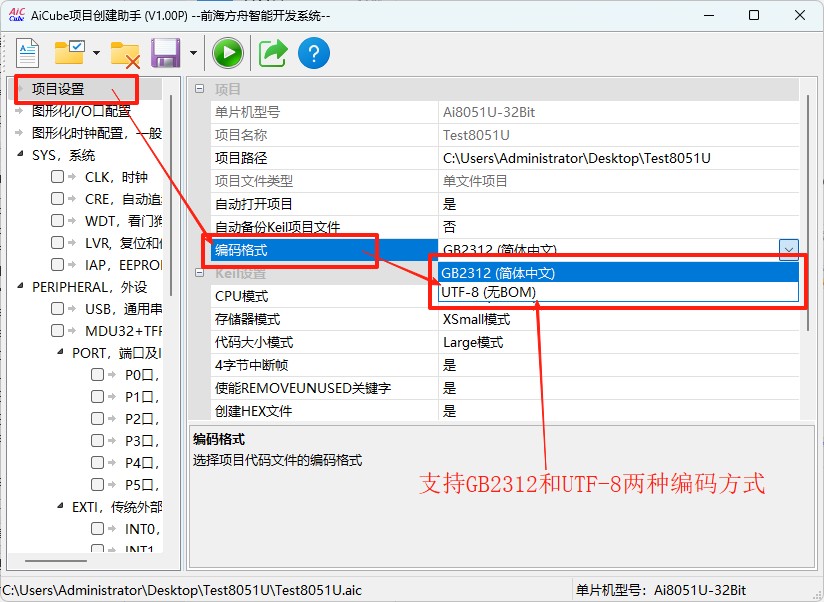Enable the USB，通用串 checkbox
Viewport: 824px width, 602px height.
click(x=57, y=308)
